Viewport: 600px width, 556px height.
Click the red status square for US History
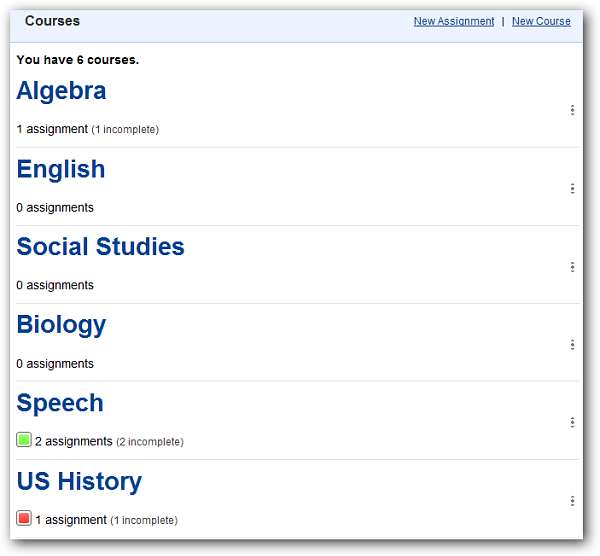coord(24,518)
